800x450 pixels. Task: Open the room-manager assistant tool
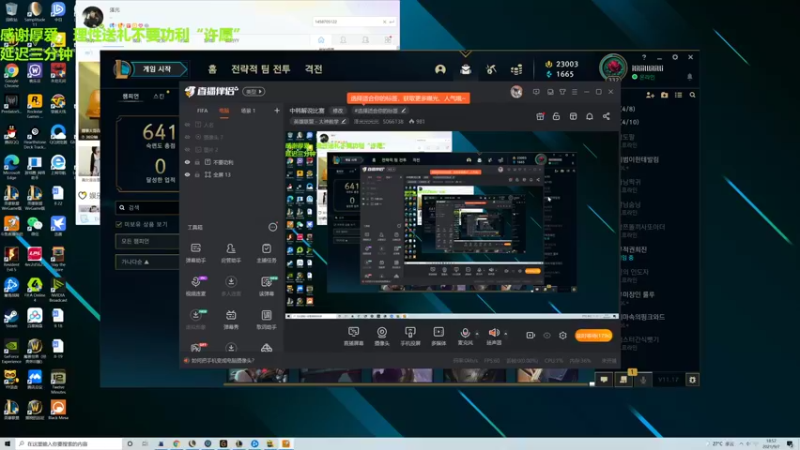point(231,253)
